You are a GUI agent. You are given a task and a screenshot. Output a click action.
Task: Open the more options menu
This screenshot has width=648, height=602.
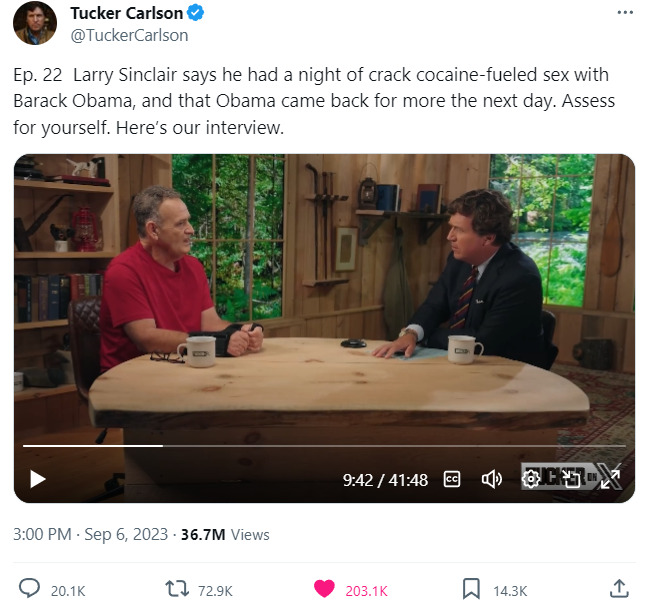[x=625, y=12]
